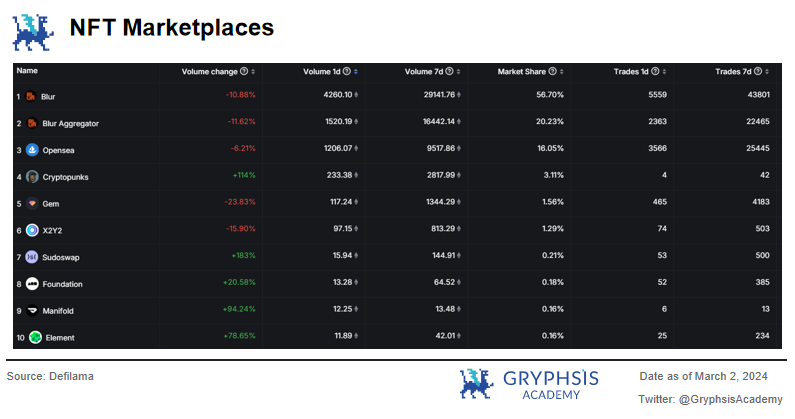Screen dimensions: 795x419
Task: Click the Foundation white logo icon
Action: click(x=32, y=284)
